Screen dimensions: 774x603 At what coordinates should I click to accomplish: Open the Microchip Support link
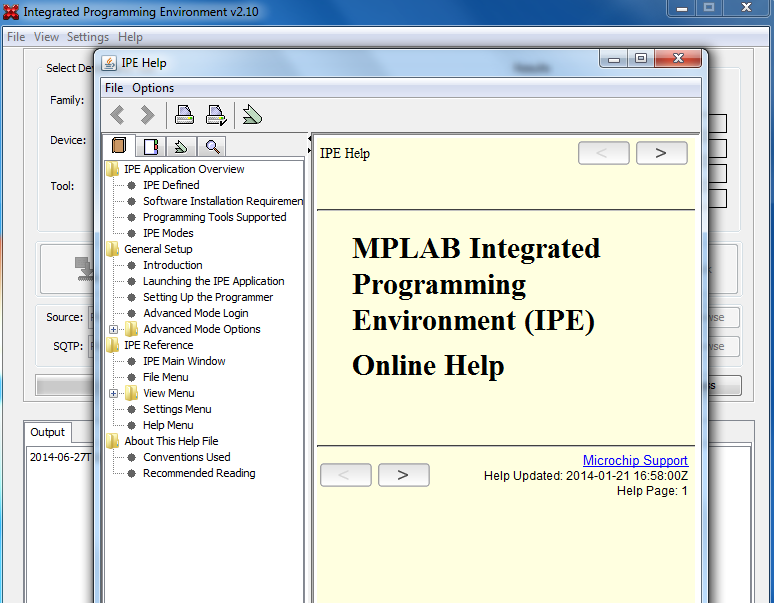tap(635, 460)
